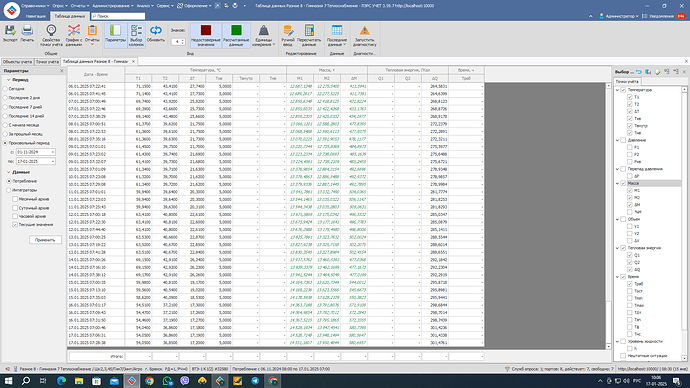Click the Дата - Время column header
Image resolution: width=690 pixels, height=388 pixels.
pos(95,74)
